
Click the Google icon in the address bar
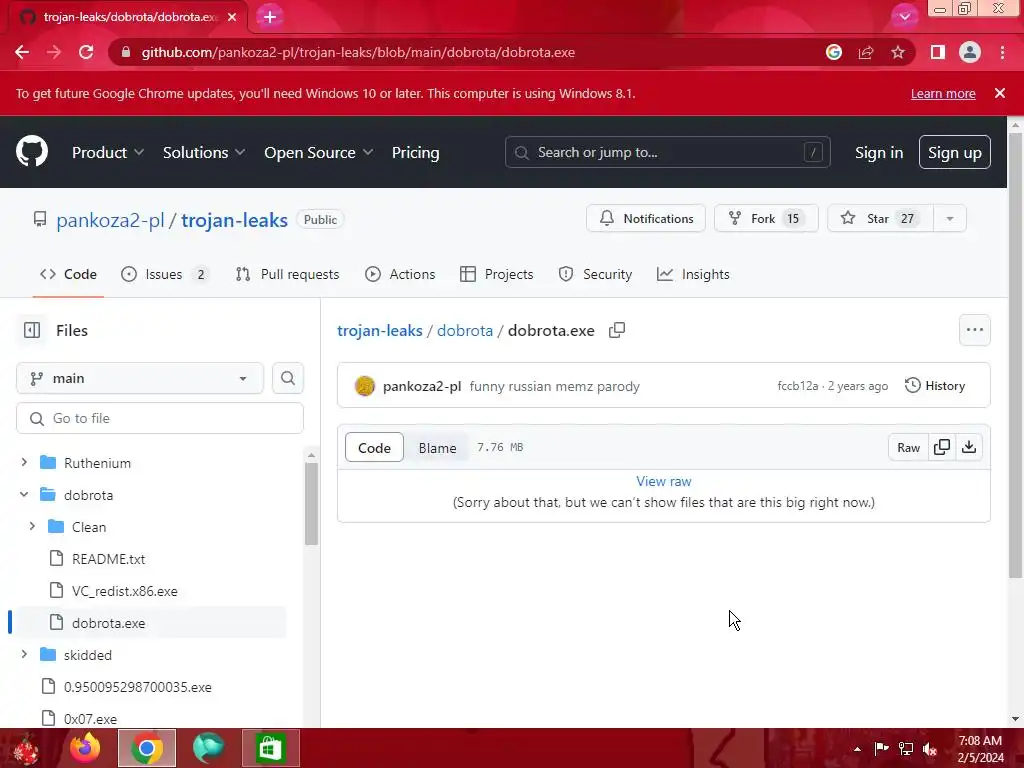[x=834, y=52]
